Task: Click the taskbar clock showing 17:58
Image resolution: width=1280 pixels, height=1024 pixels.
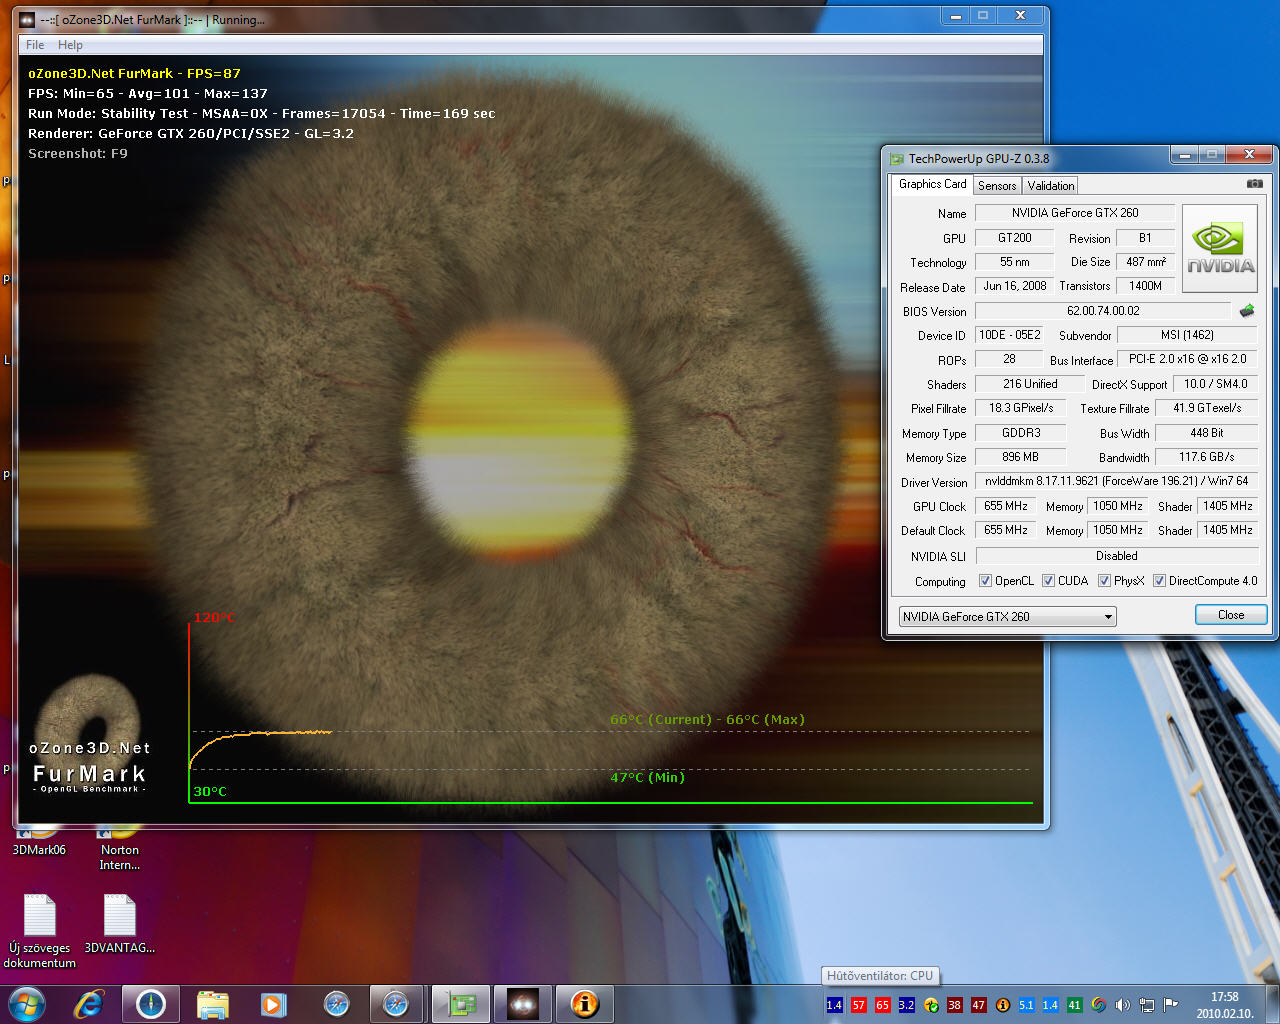Action: tap(1224, 1005)
